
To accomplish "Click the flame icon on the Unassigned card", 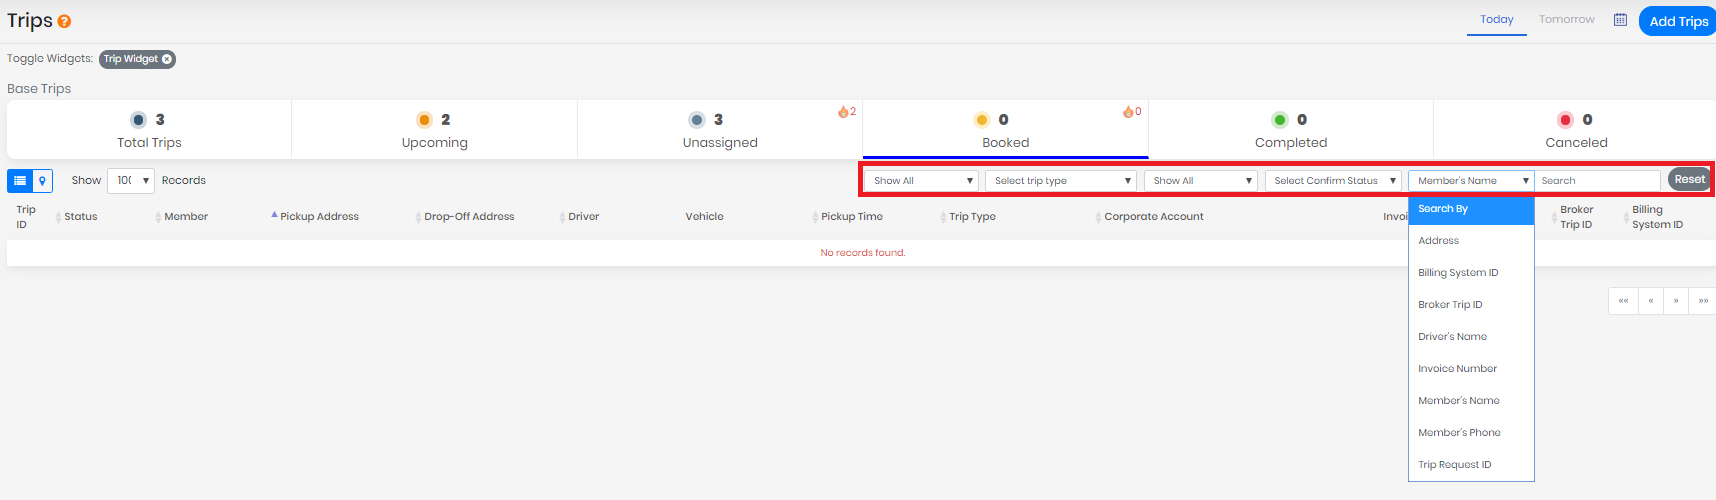I will (x=843, y=112).
